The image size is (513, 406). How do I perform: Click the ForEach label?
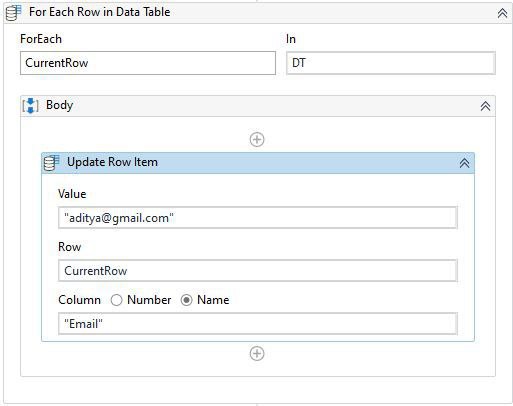(41, 39)
